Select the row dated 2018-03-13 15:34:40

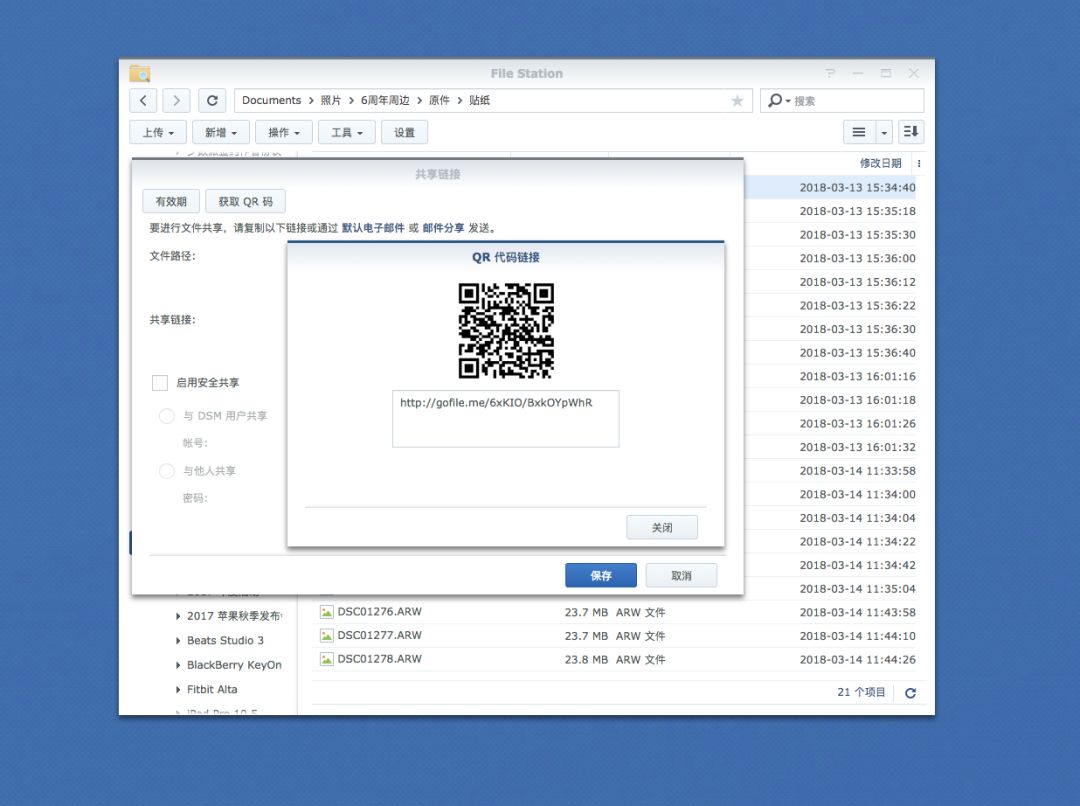(x=830, y=187)
